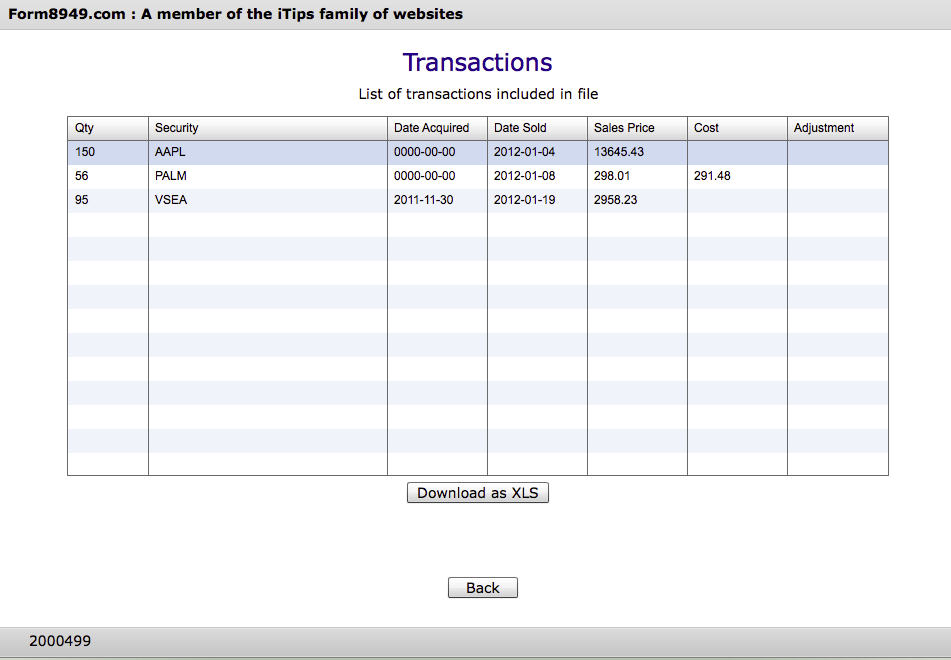Click the Date Sold column header

click(537, 128)
